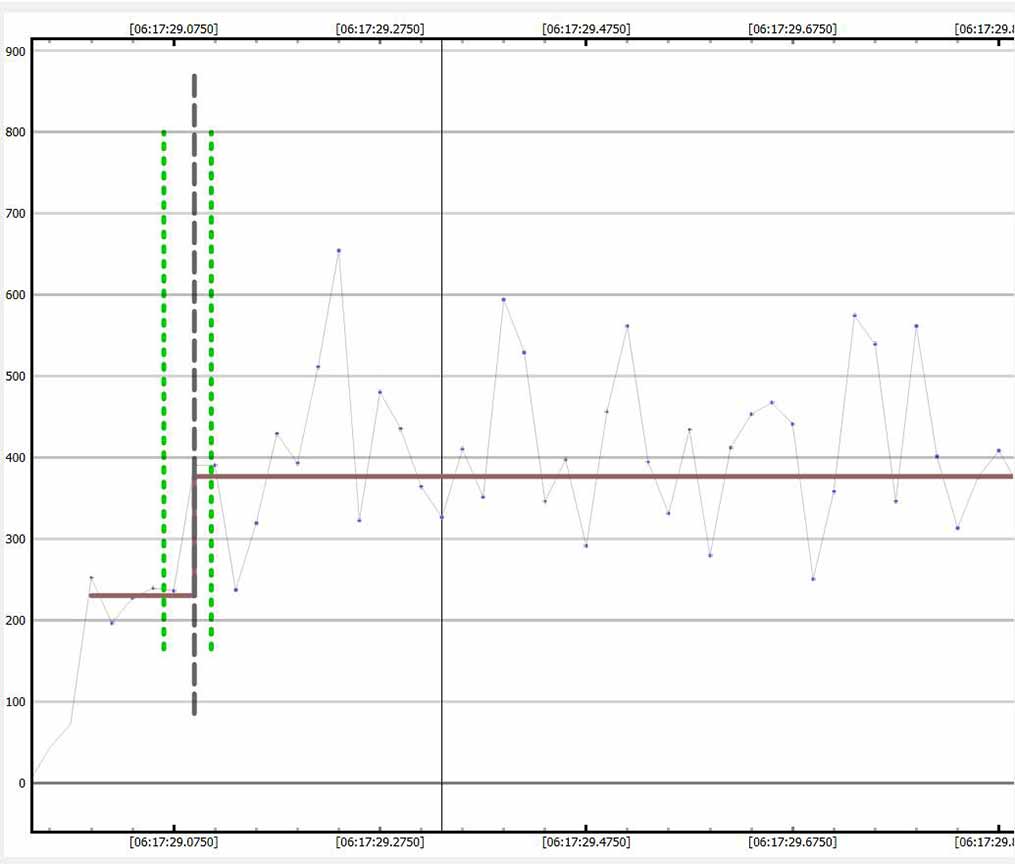Click the bottom axis label 06:17:29.6750
Image resolution: width=1015 pixels, height=864 pixels.
(x=792, y=843)
